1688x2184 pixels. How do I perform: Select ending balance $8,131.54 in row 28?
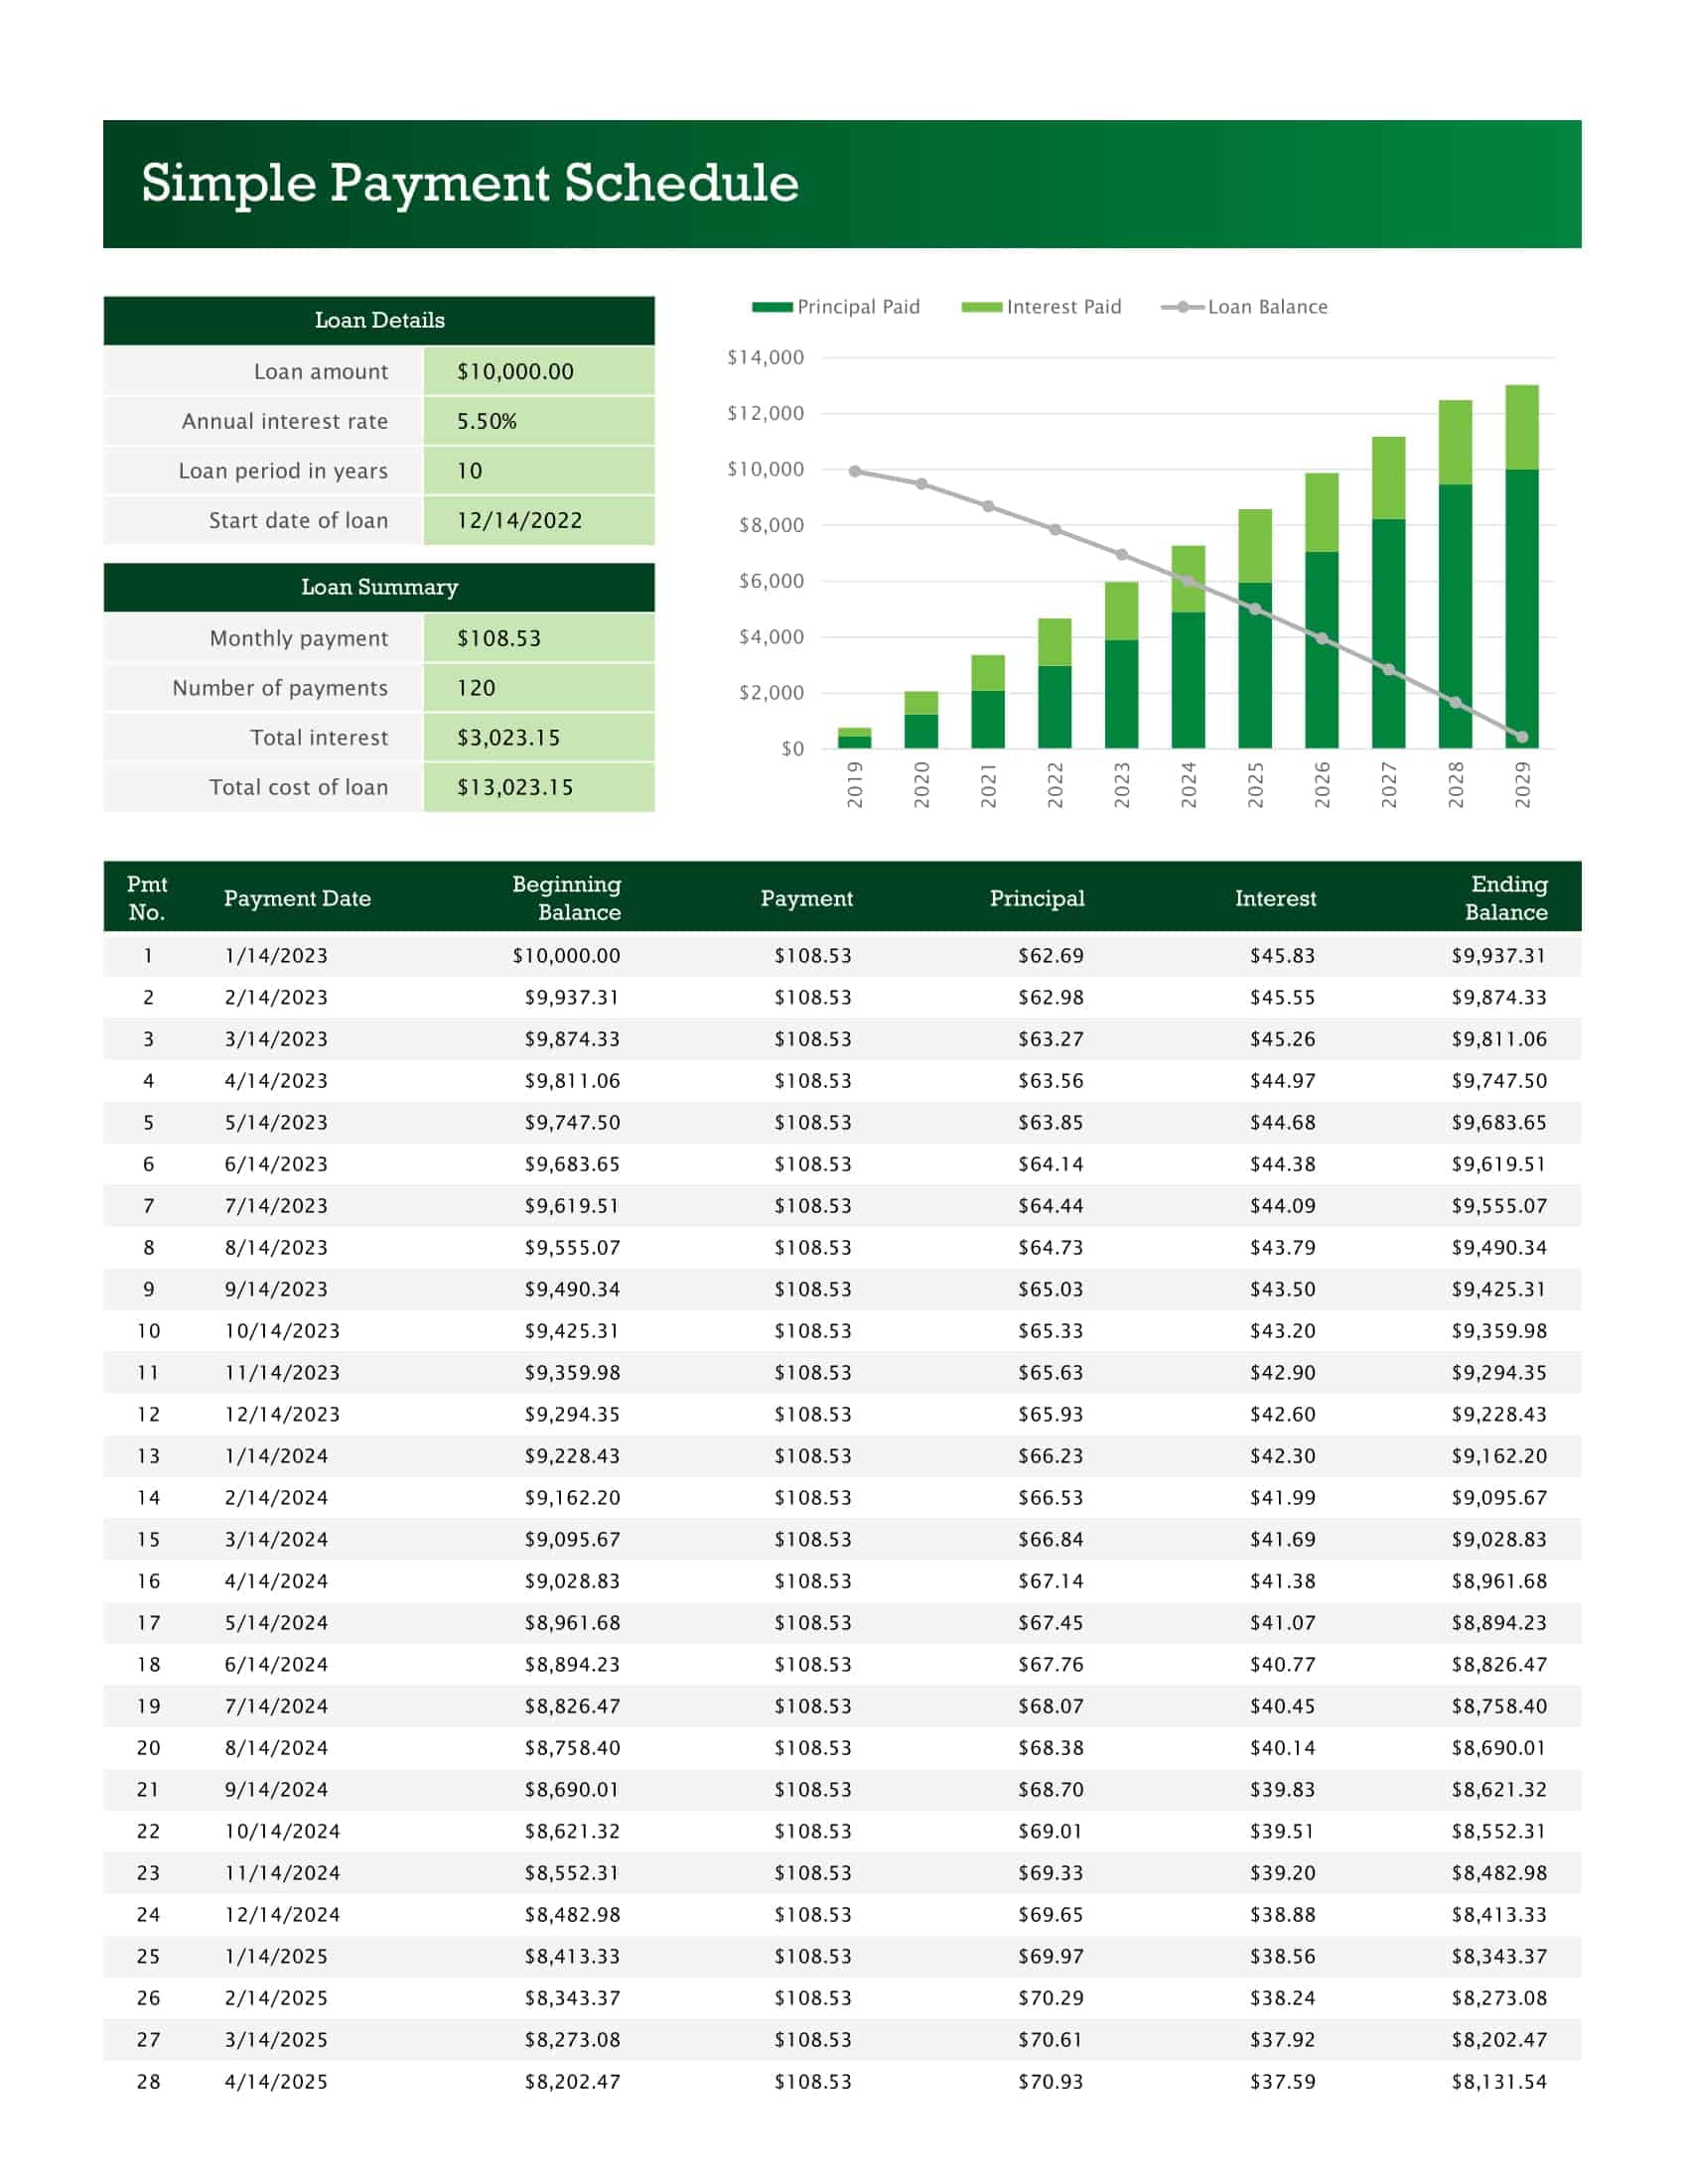pos(1498,2081)
